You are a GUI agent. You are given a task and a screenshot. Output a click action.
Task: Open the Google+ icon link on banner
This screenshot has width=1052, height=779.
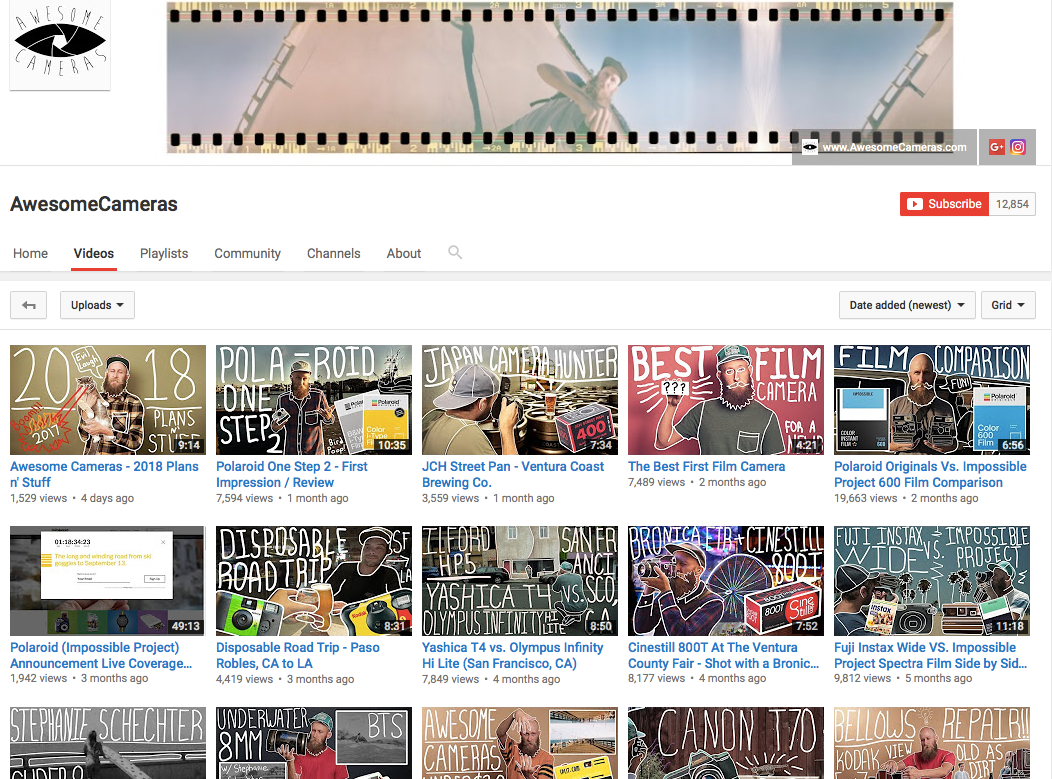pyautogui.click(x=996, y=147)
